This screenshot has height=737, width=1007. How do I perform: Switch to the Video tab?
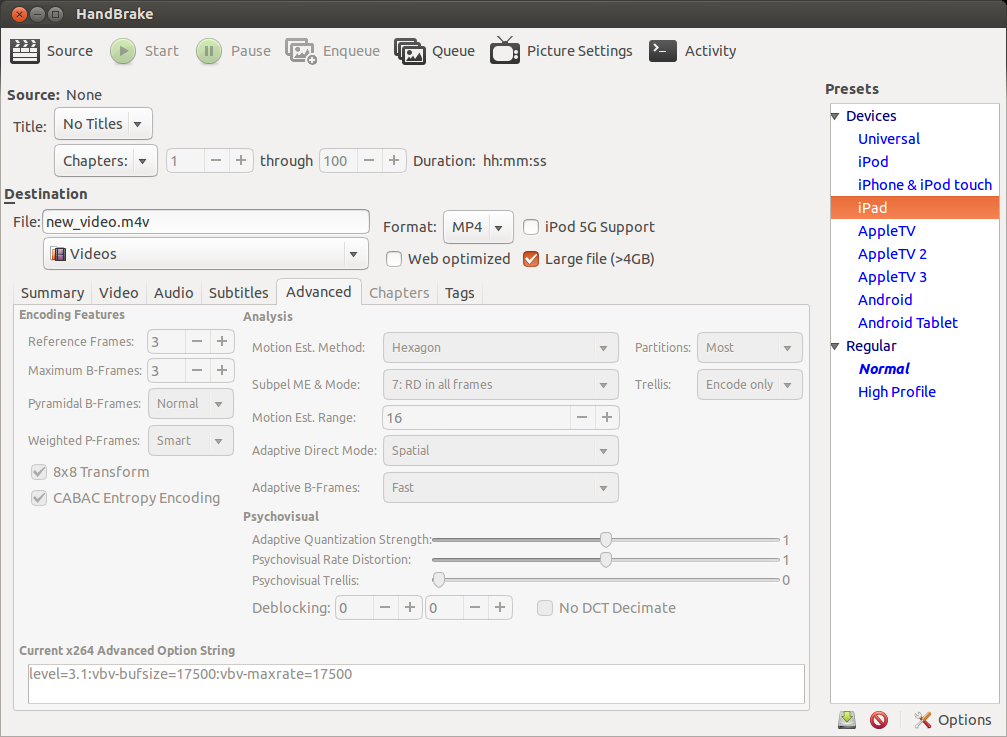[x=119, y=293]
